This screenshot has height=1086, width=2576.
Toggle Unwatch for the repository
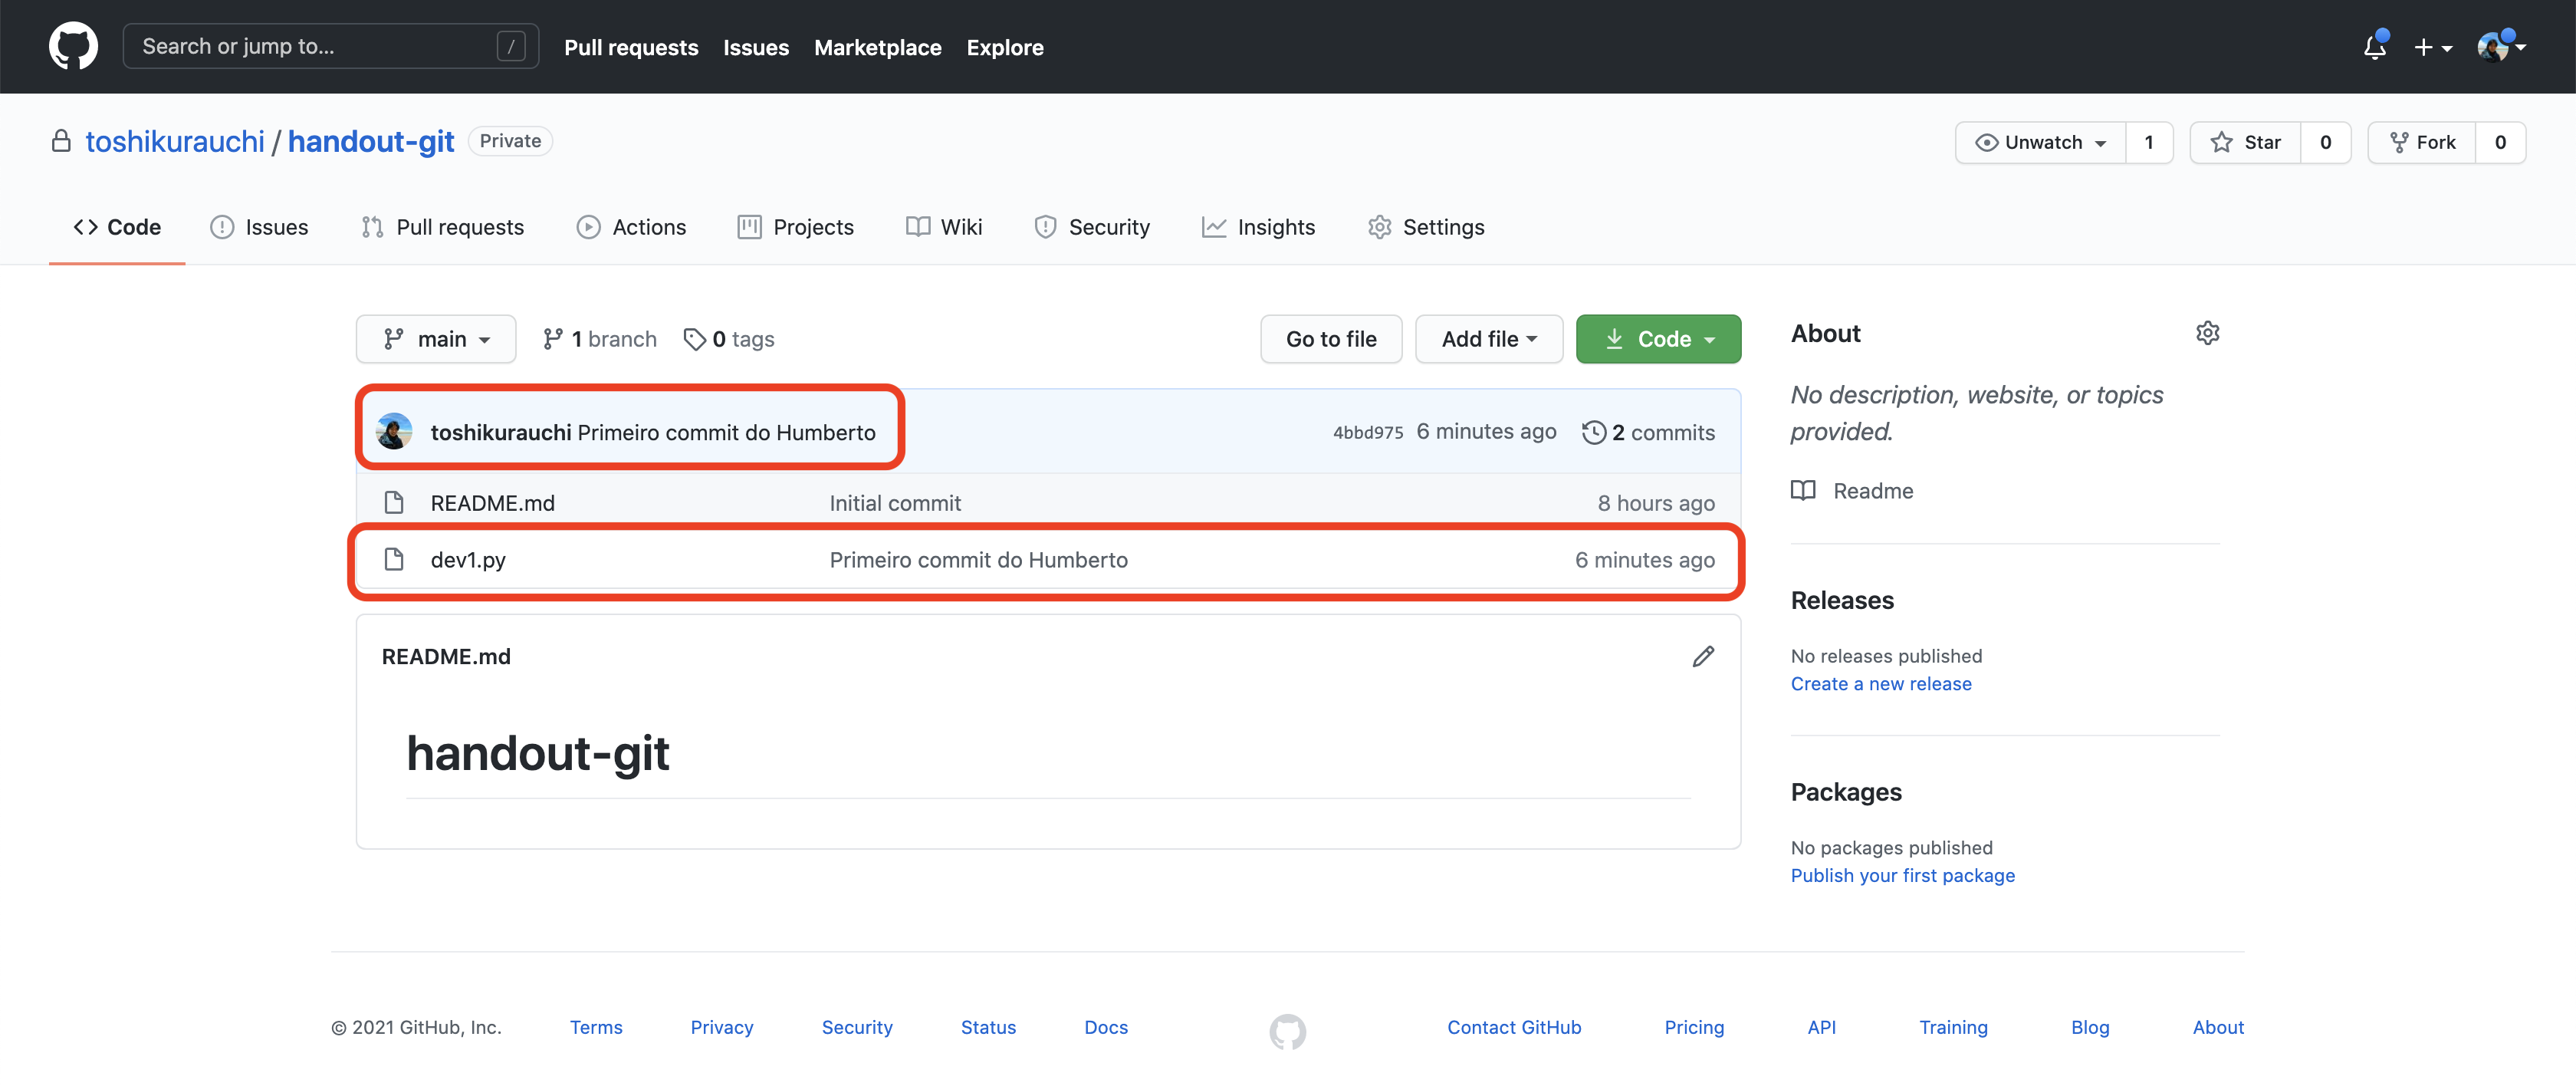2041,142
